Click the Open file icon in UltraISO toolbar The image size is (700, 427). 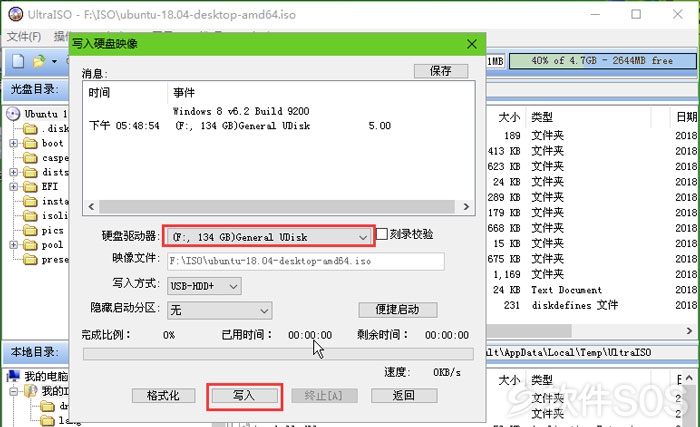pyautogui.click(x=39, y=61)
